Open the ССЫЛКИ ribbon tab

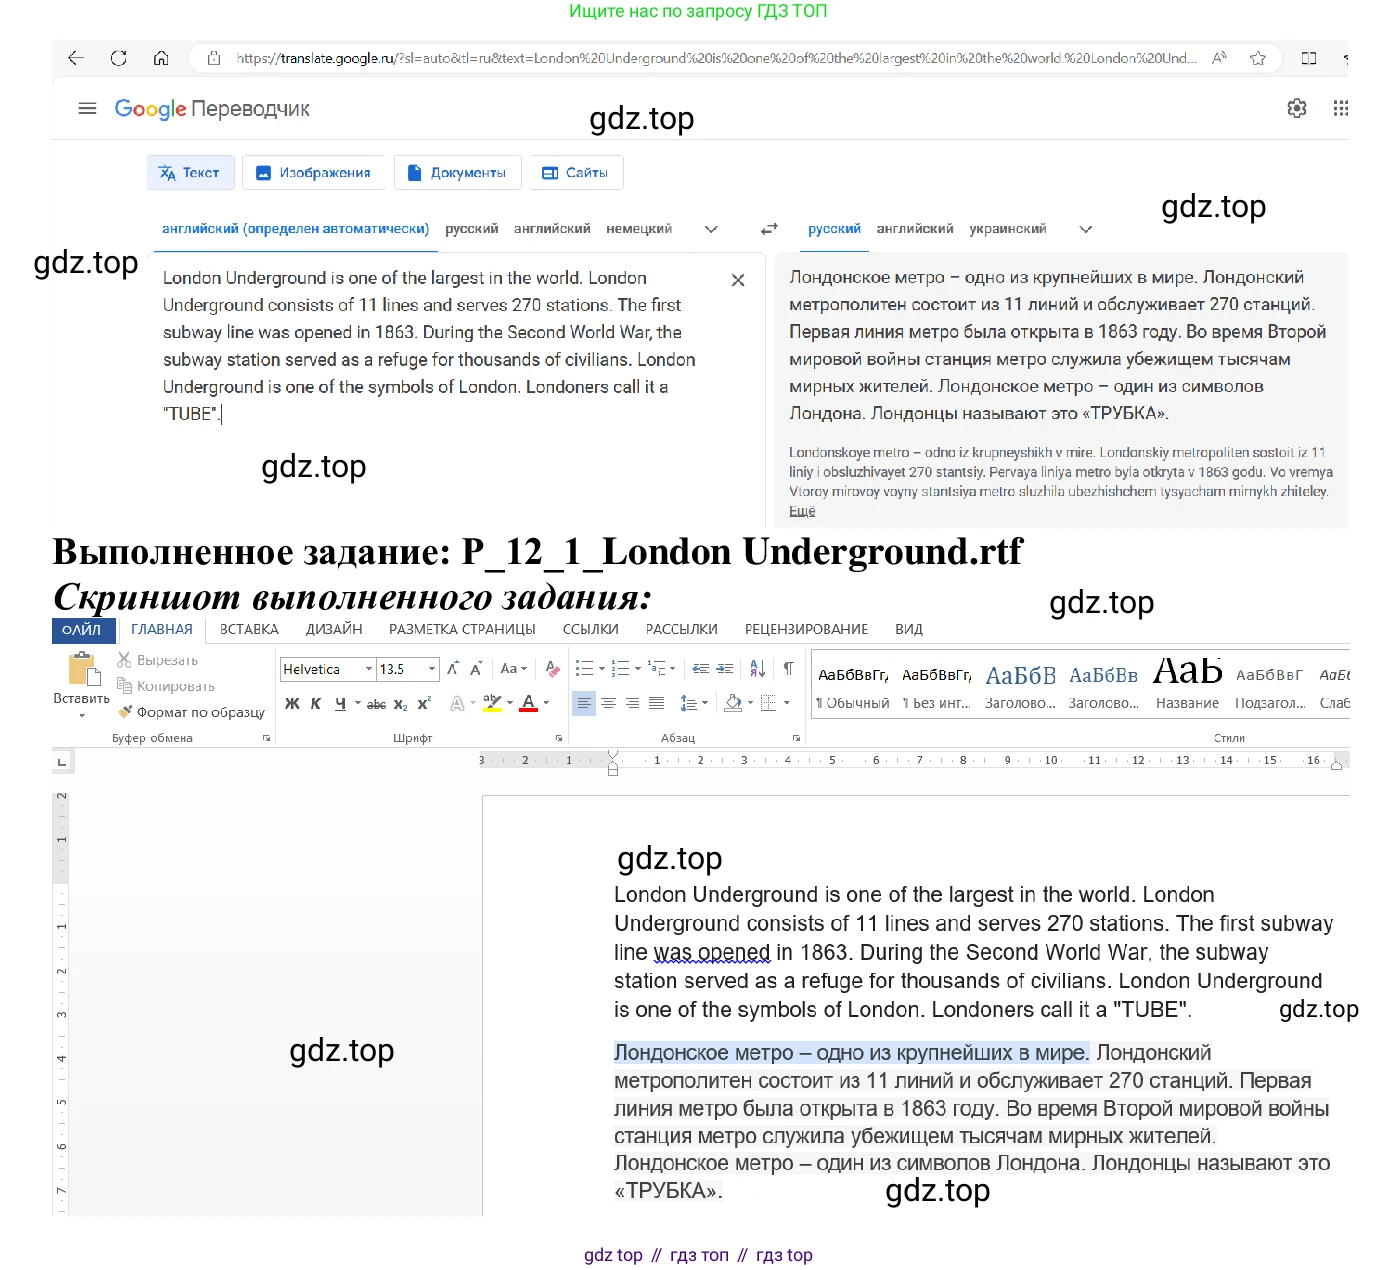point(590,629)
